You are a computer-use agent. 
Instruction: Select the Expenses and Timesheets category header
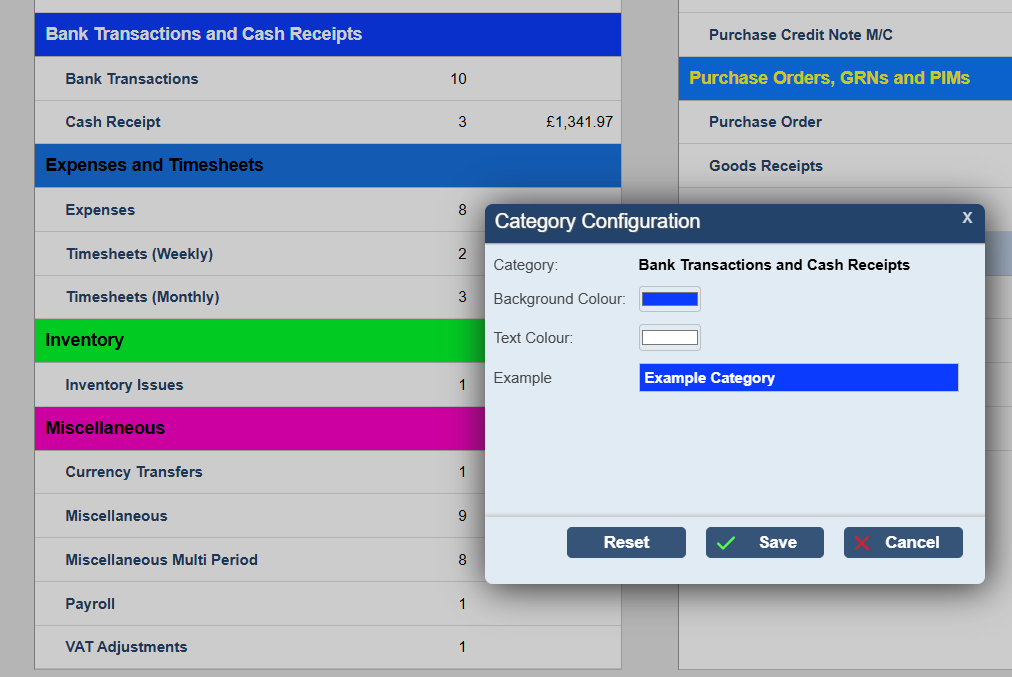click(155, 165)
